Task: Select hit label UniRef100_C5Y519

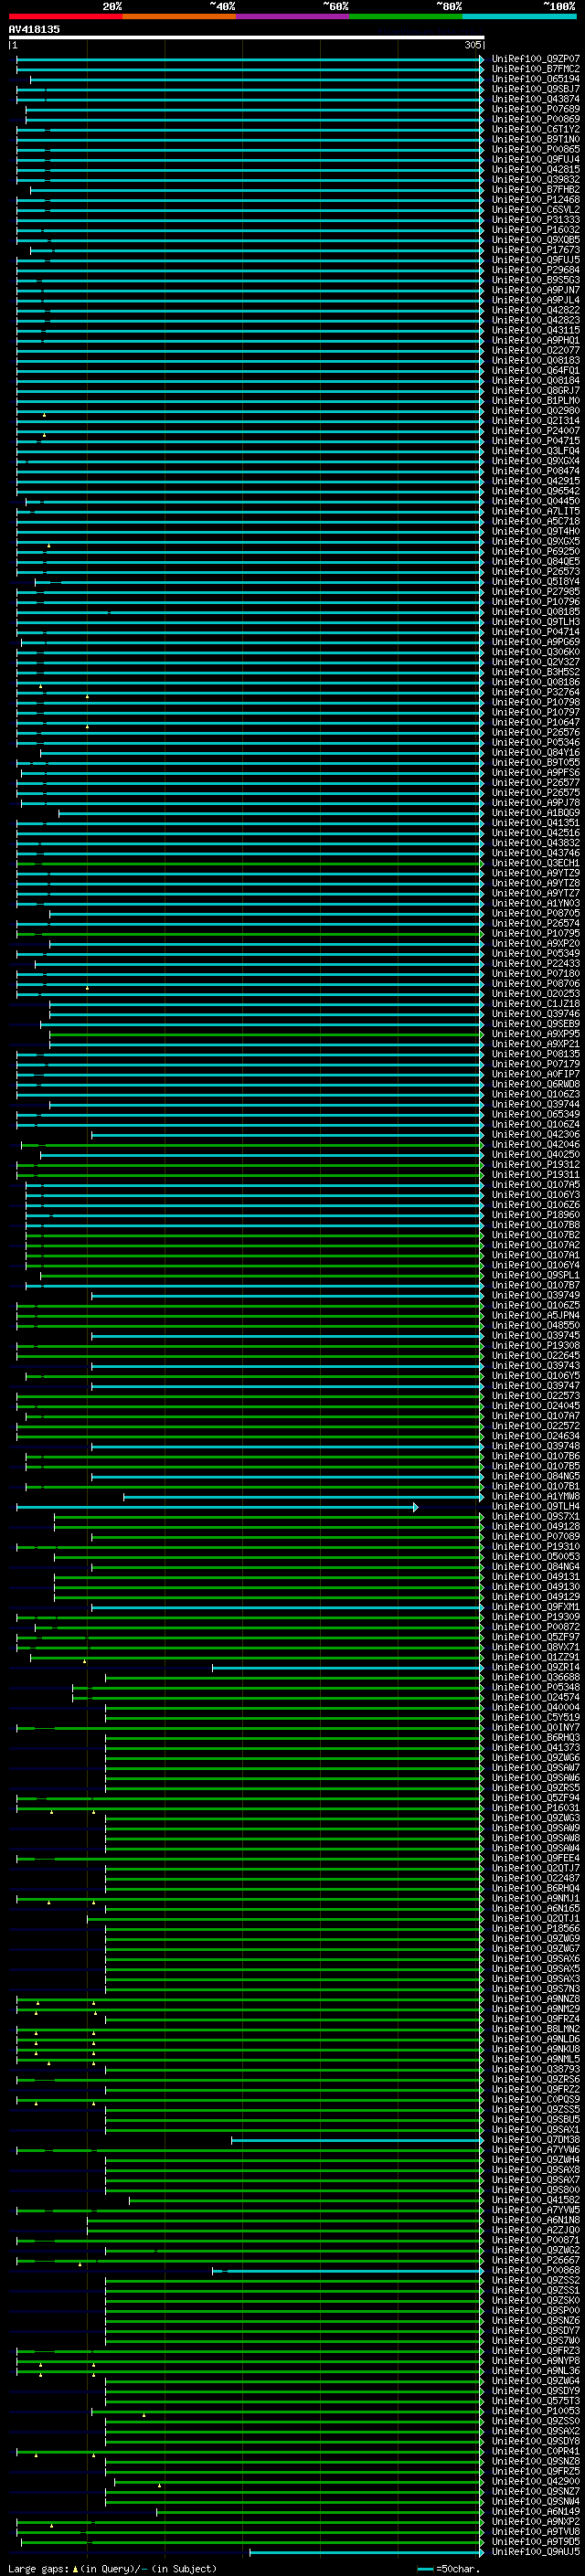Action: click(536, 1717)
